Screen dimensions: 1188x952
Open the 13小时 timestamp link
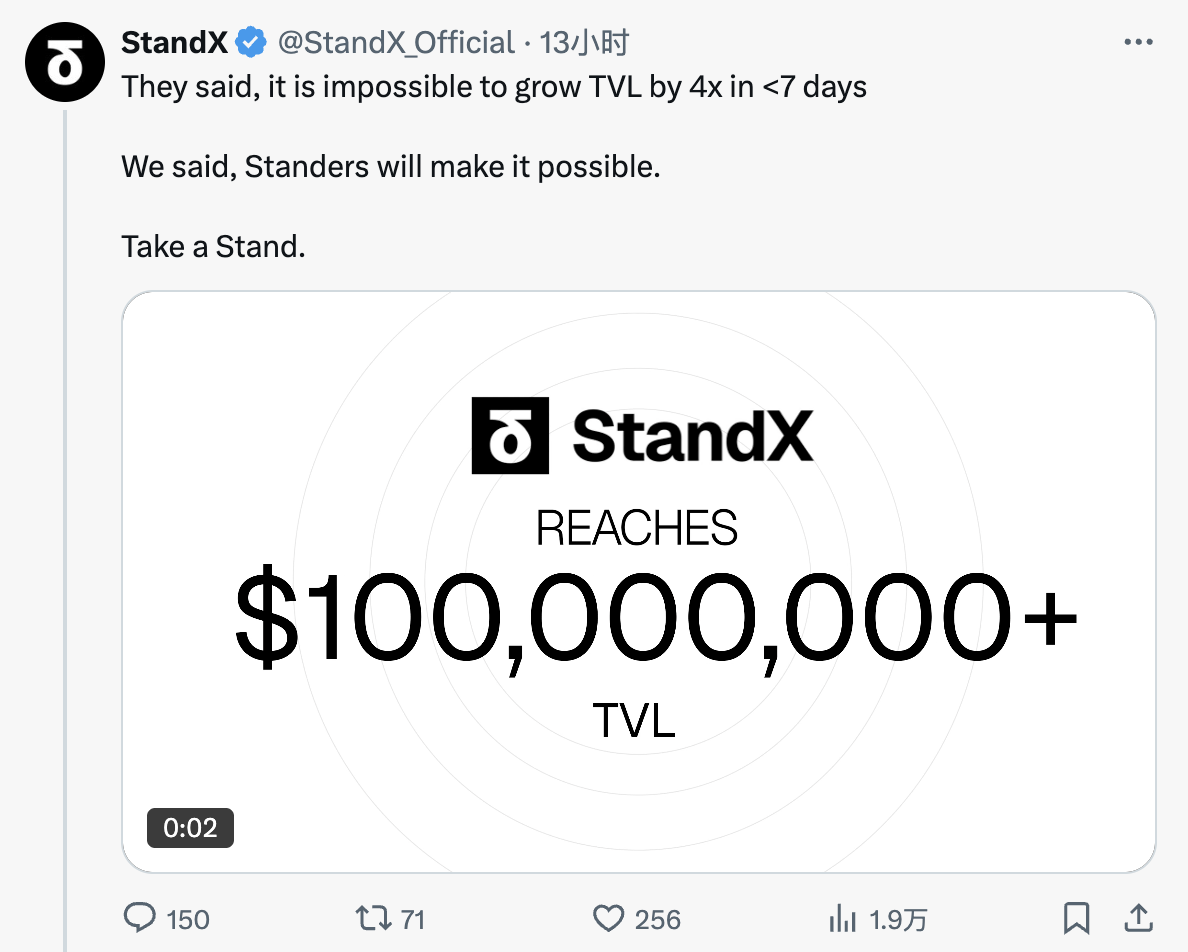click(x=583, y=42)
